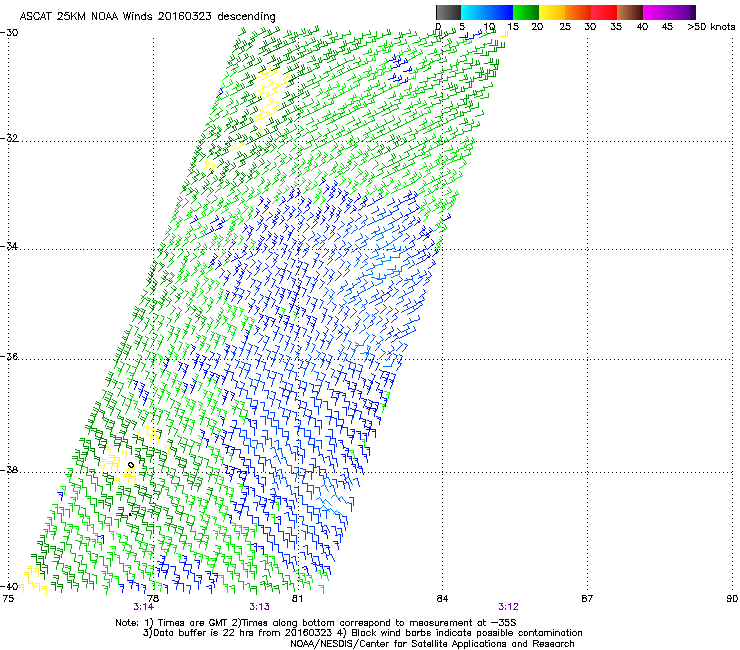
Task: Pick the orange 25-30 knots swatch
Action: pos(578,12)
